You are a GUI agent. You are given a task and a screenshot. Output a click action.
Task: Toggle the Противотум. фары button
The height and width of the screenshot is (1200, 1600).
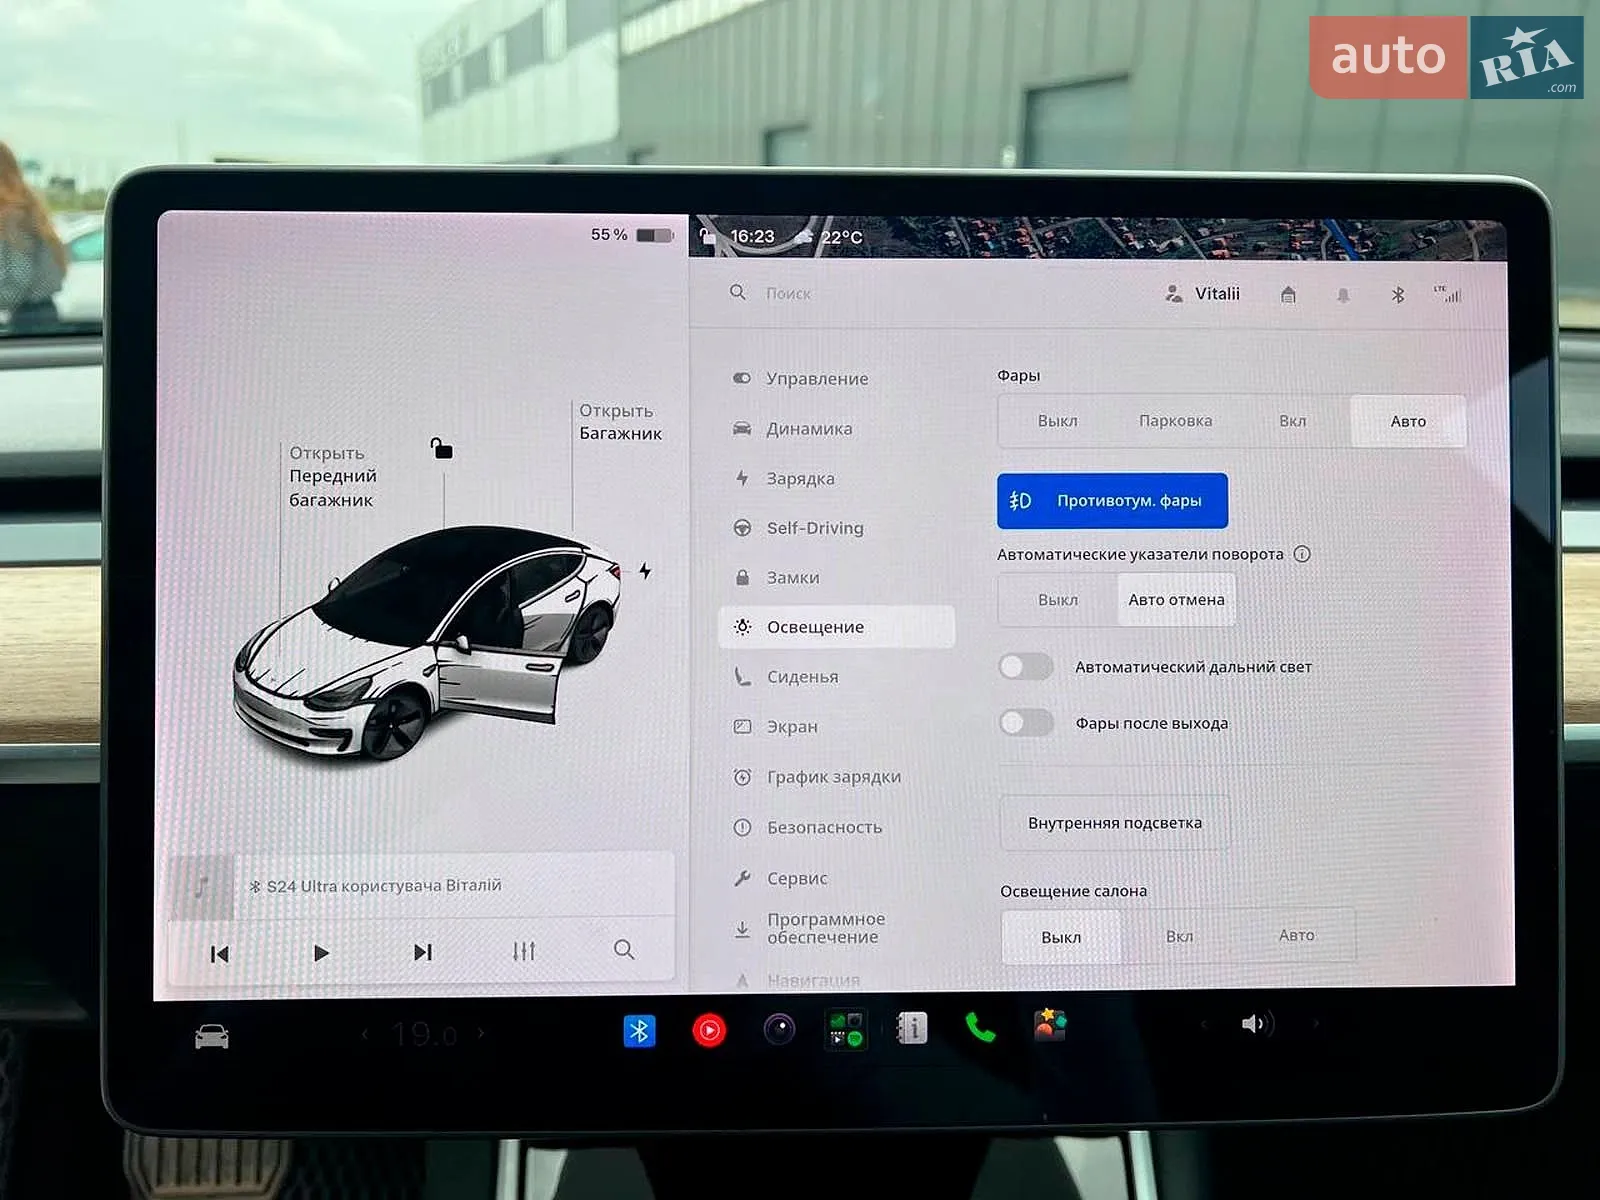1112,500
